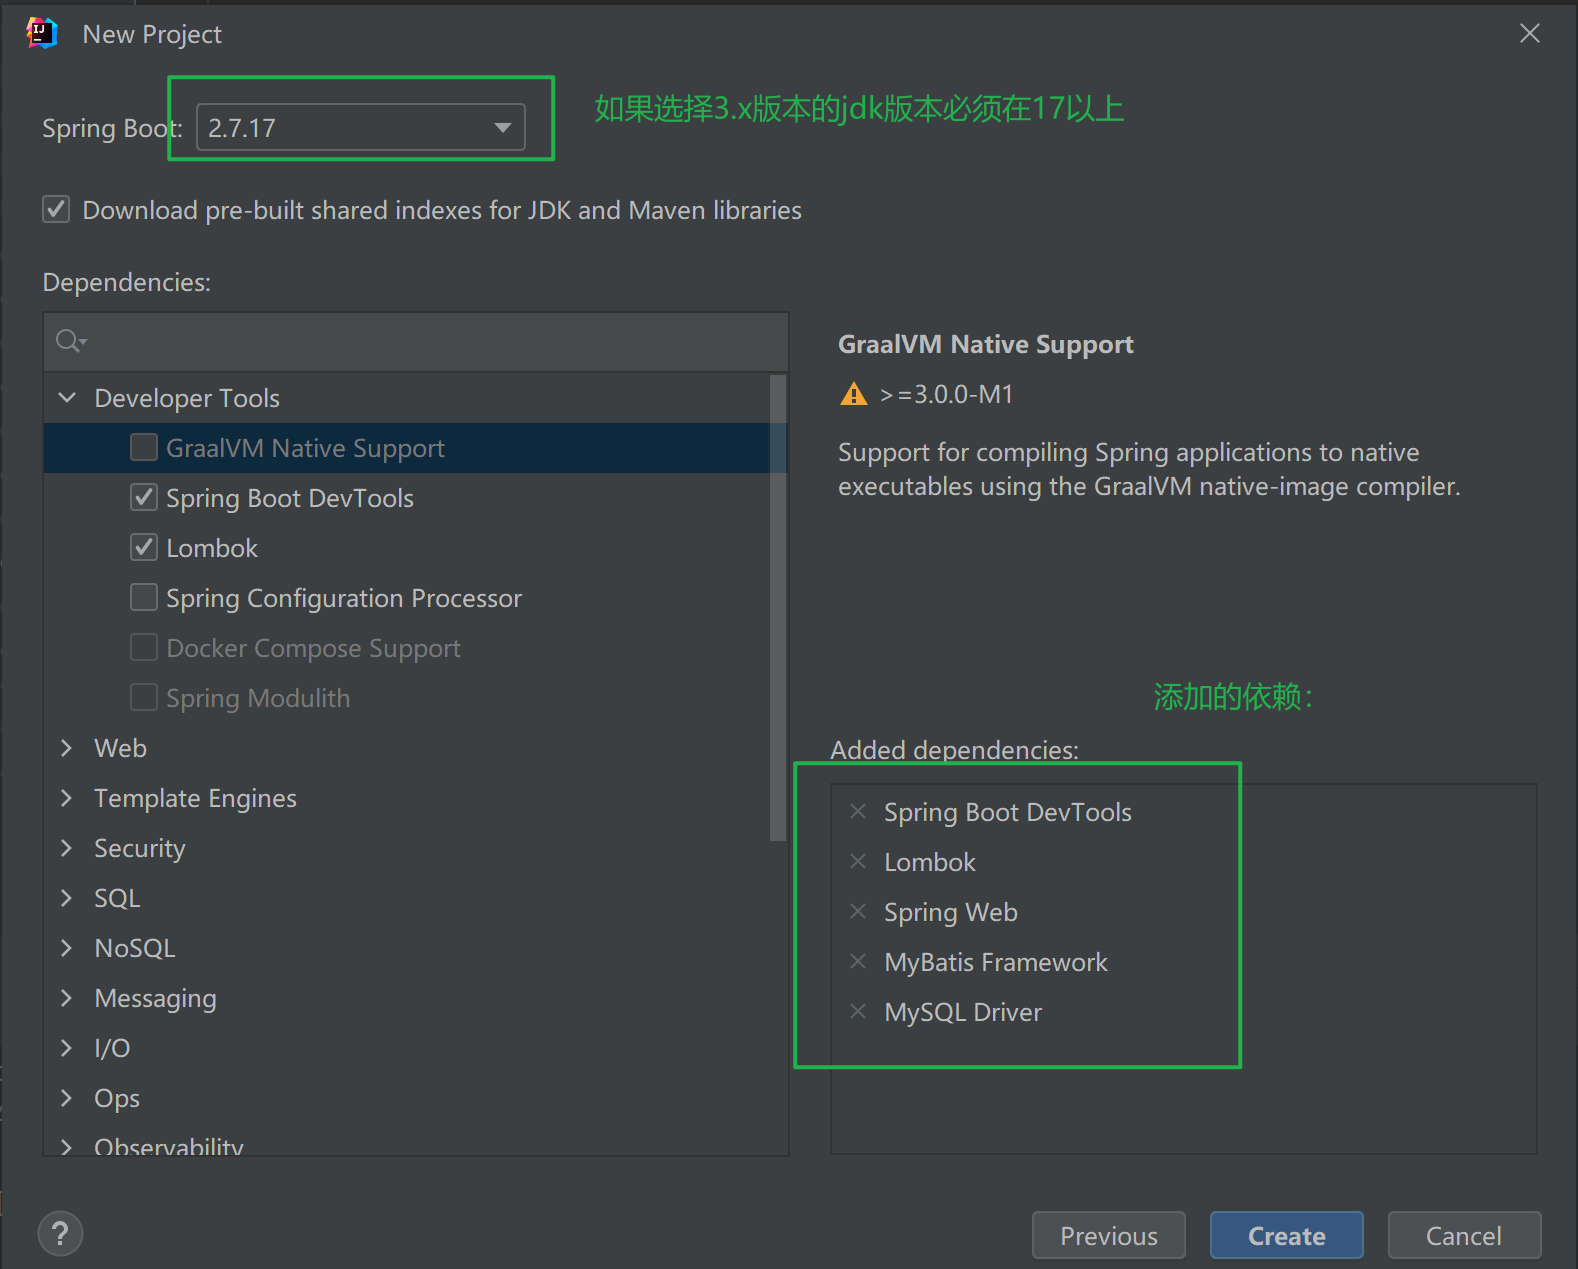The height and width of the screenshot is (1269, 1578).
Task: Click the IntelliJ IDEA logo icon
Action: (x=42, y=33)
